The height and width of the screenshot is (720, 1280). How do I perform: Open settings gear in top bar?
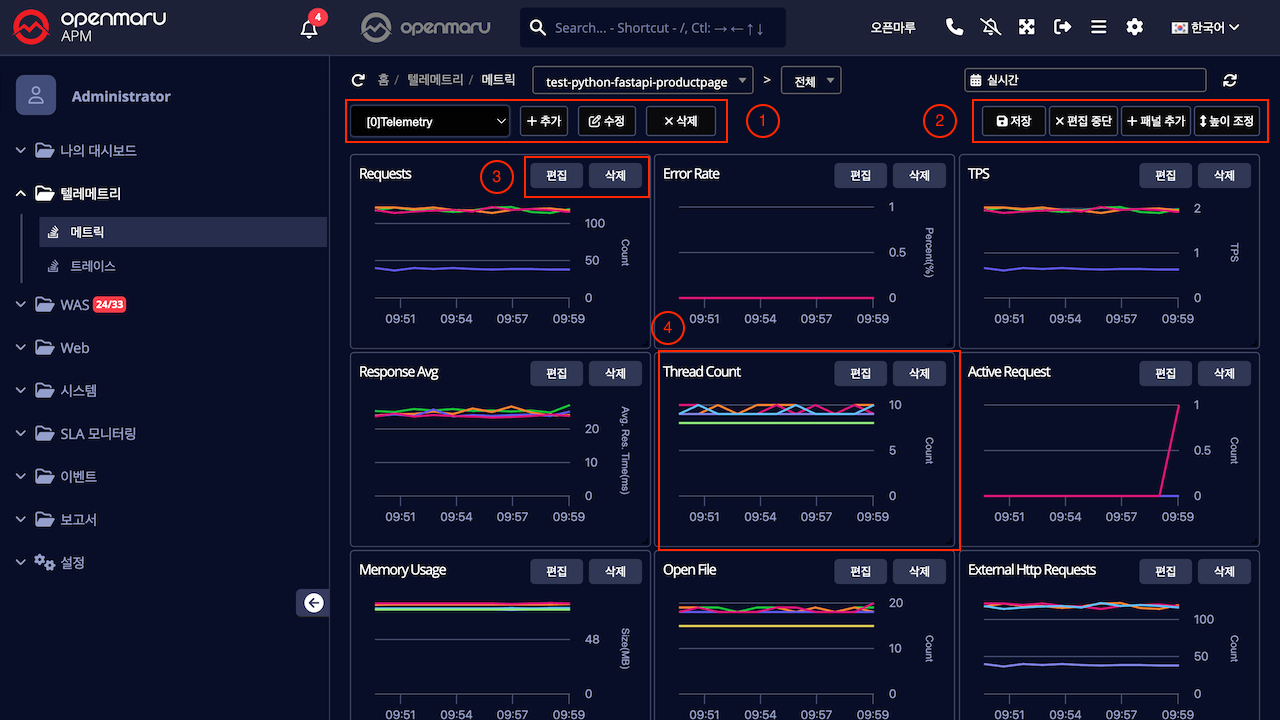point(1134,28)
